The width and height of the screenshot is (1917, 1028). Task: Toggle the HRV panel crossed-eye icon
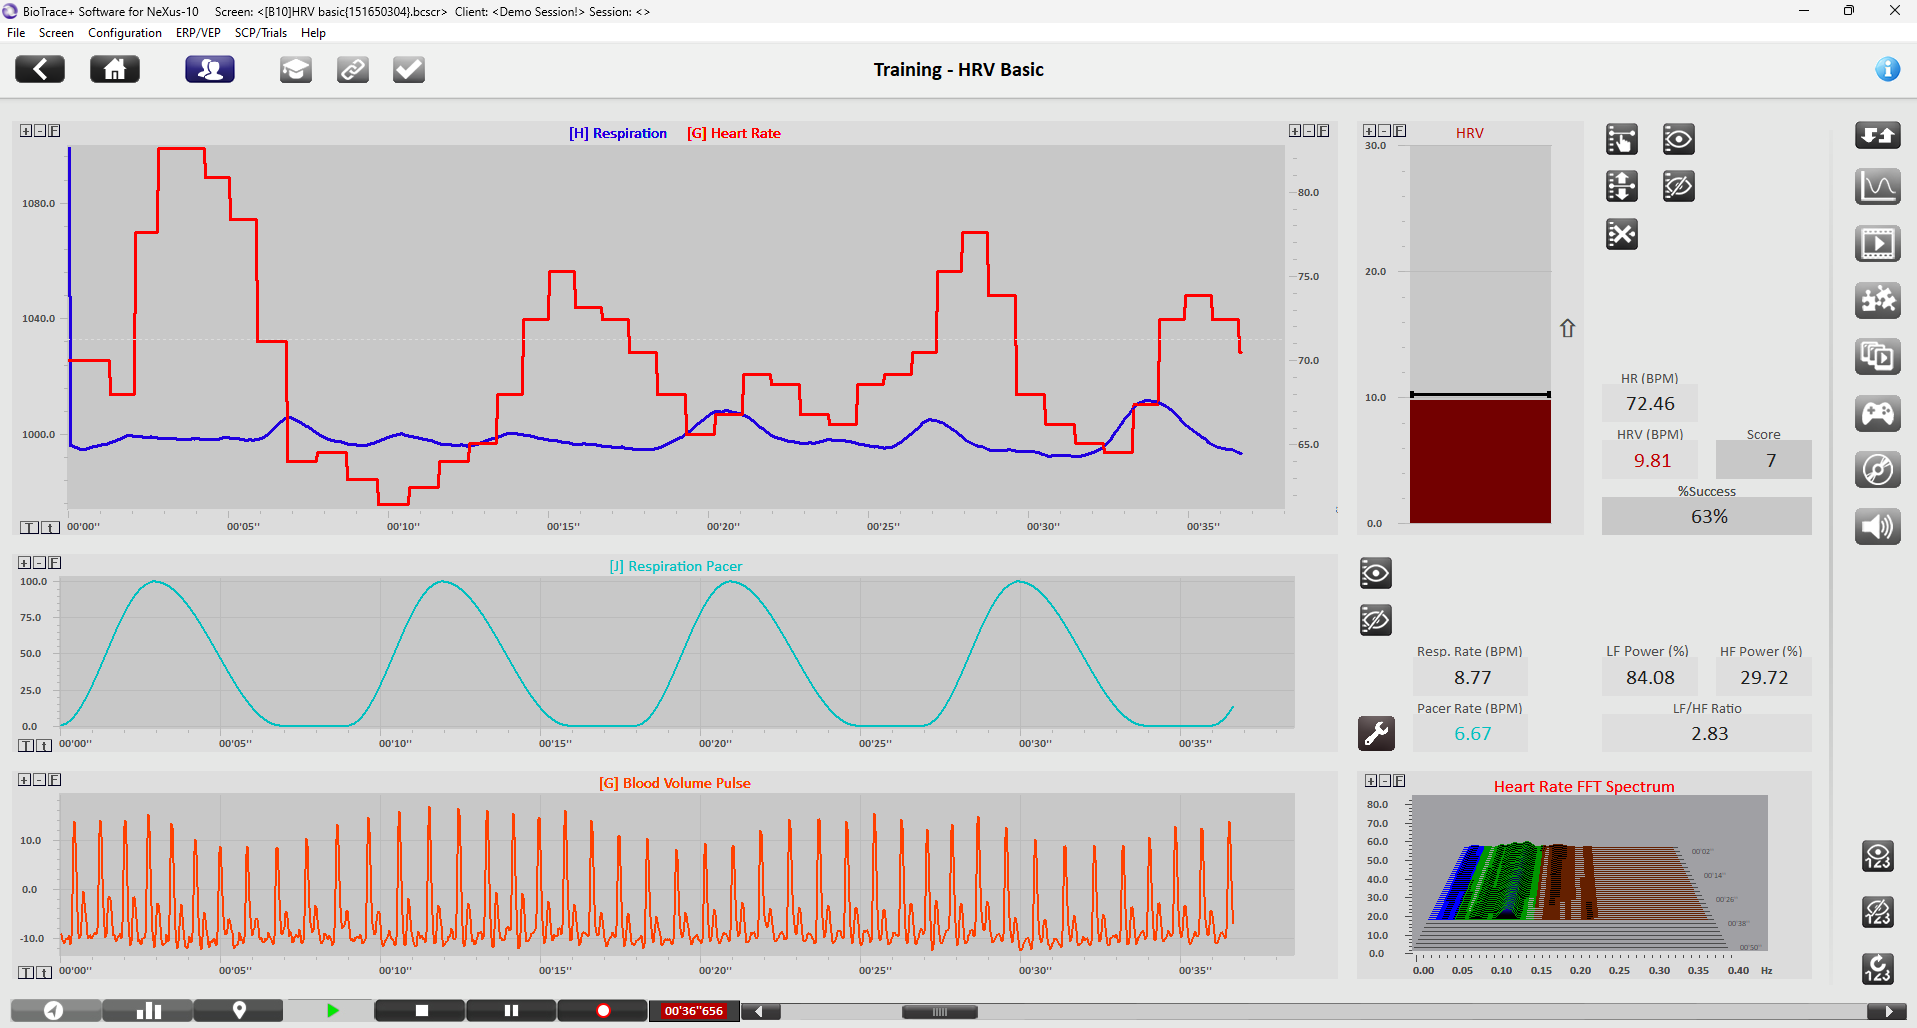point(1678,186)
